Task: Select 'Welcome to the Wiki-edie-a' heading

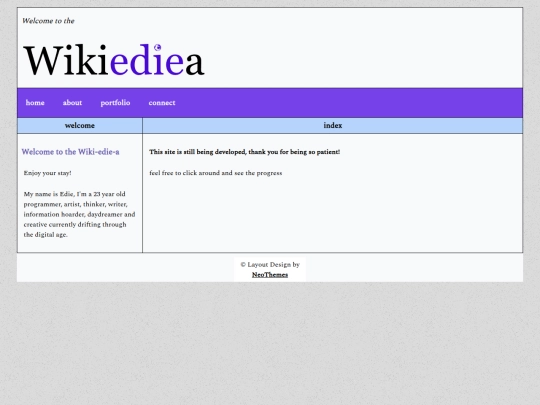Action: pyautogui.click(x=70, y=152)
